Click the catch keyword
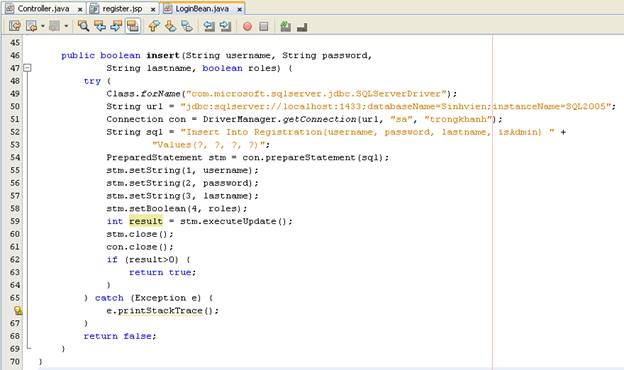The height and width of the screenshot is (370, 624). coord(109,297)
